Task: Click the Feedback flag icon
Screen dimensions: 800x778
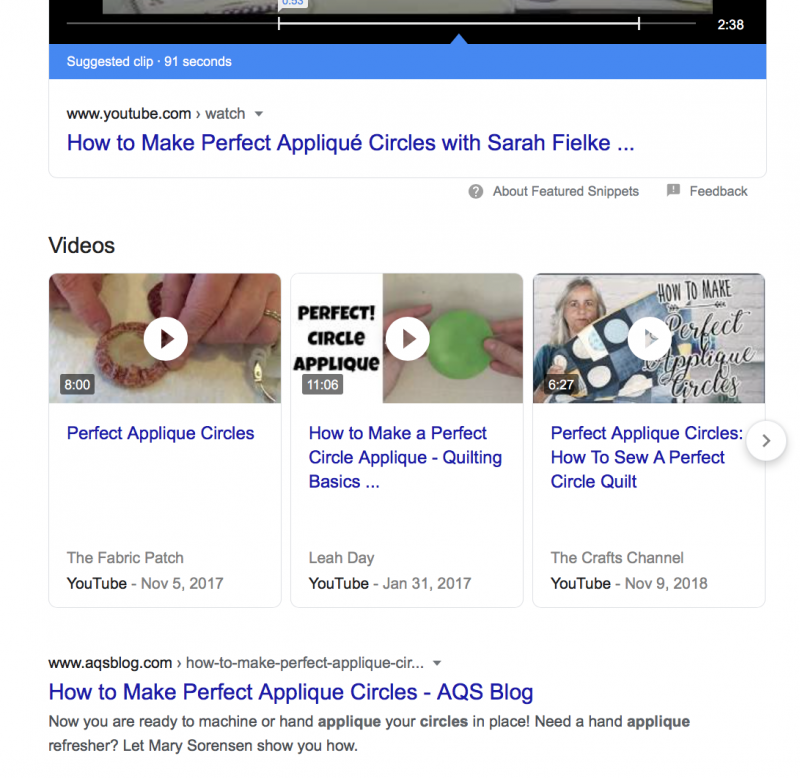Action: coord(673,191)
